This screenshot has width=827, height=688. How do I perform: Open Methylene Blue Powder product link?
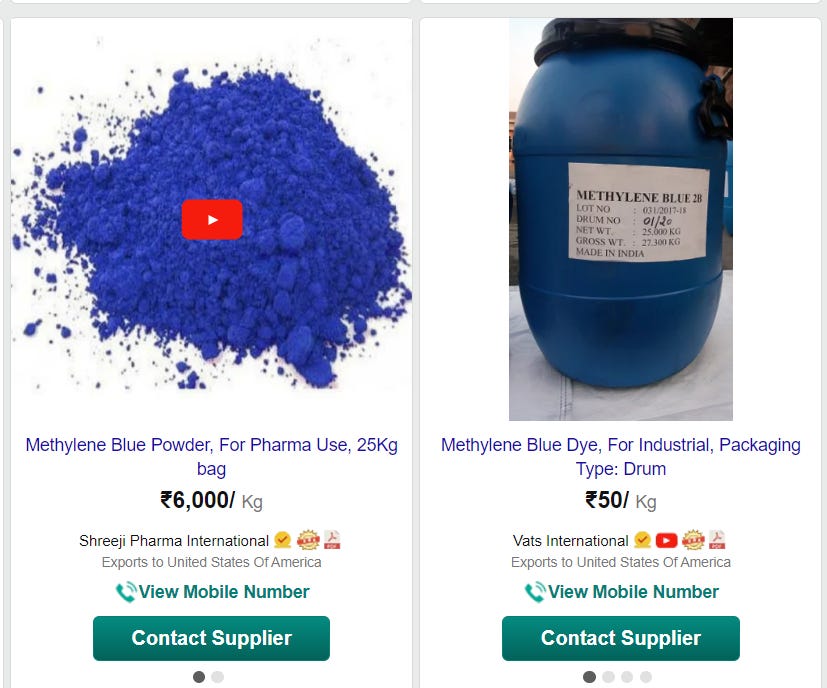[211, 456]
